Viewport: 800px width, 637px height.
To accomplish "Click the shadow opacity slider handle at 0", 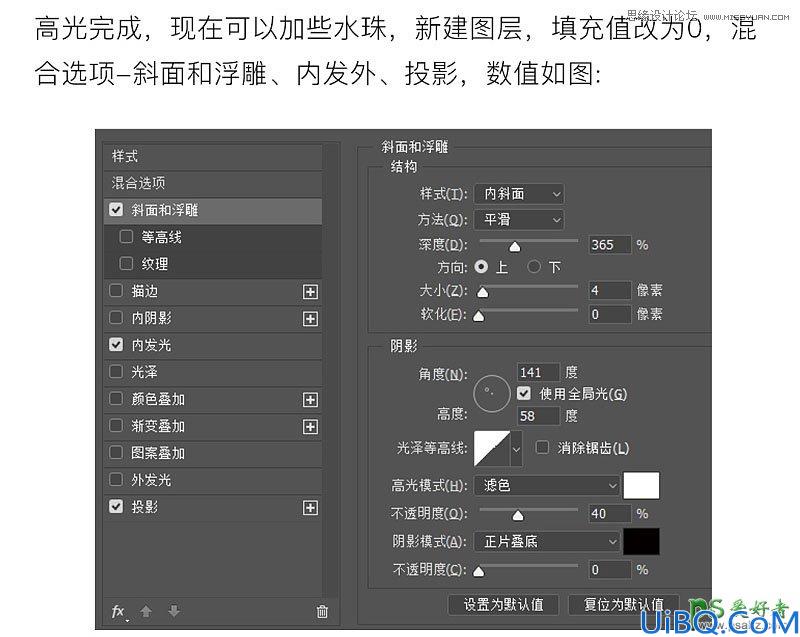I will (x=479, y=571).
